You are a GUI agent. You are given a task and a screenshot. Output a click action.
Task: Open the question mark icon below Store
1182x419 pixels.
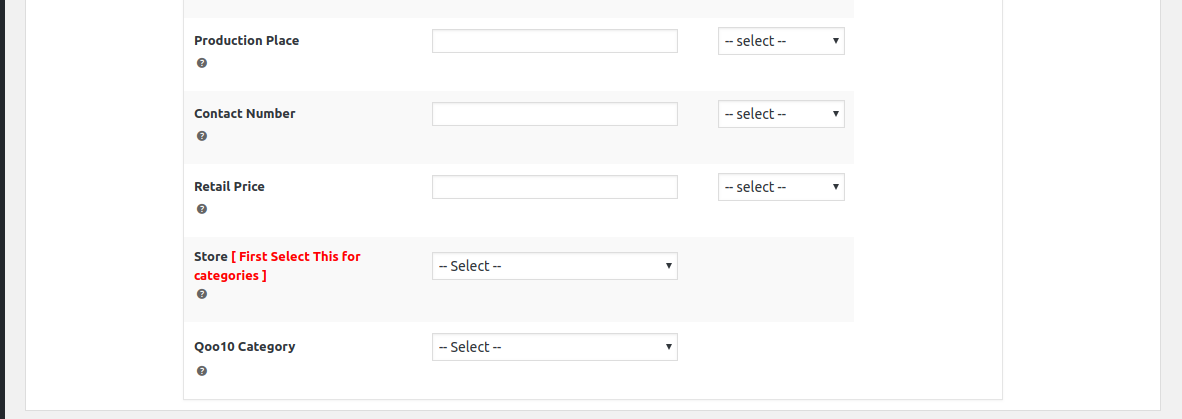coord(201,295)
